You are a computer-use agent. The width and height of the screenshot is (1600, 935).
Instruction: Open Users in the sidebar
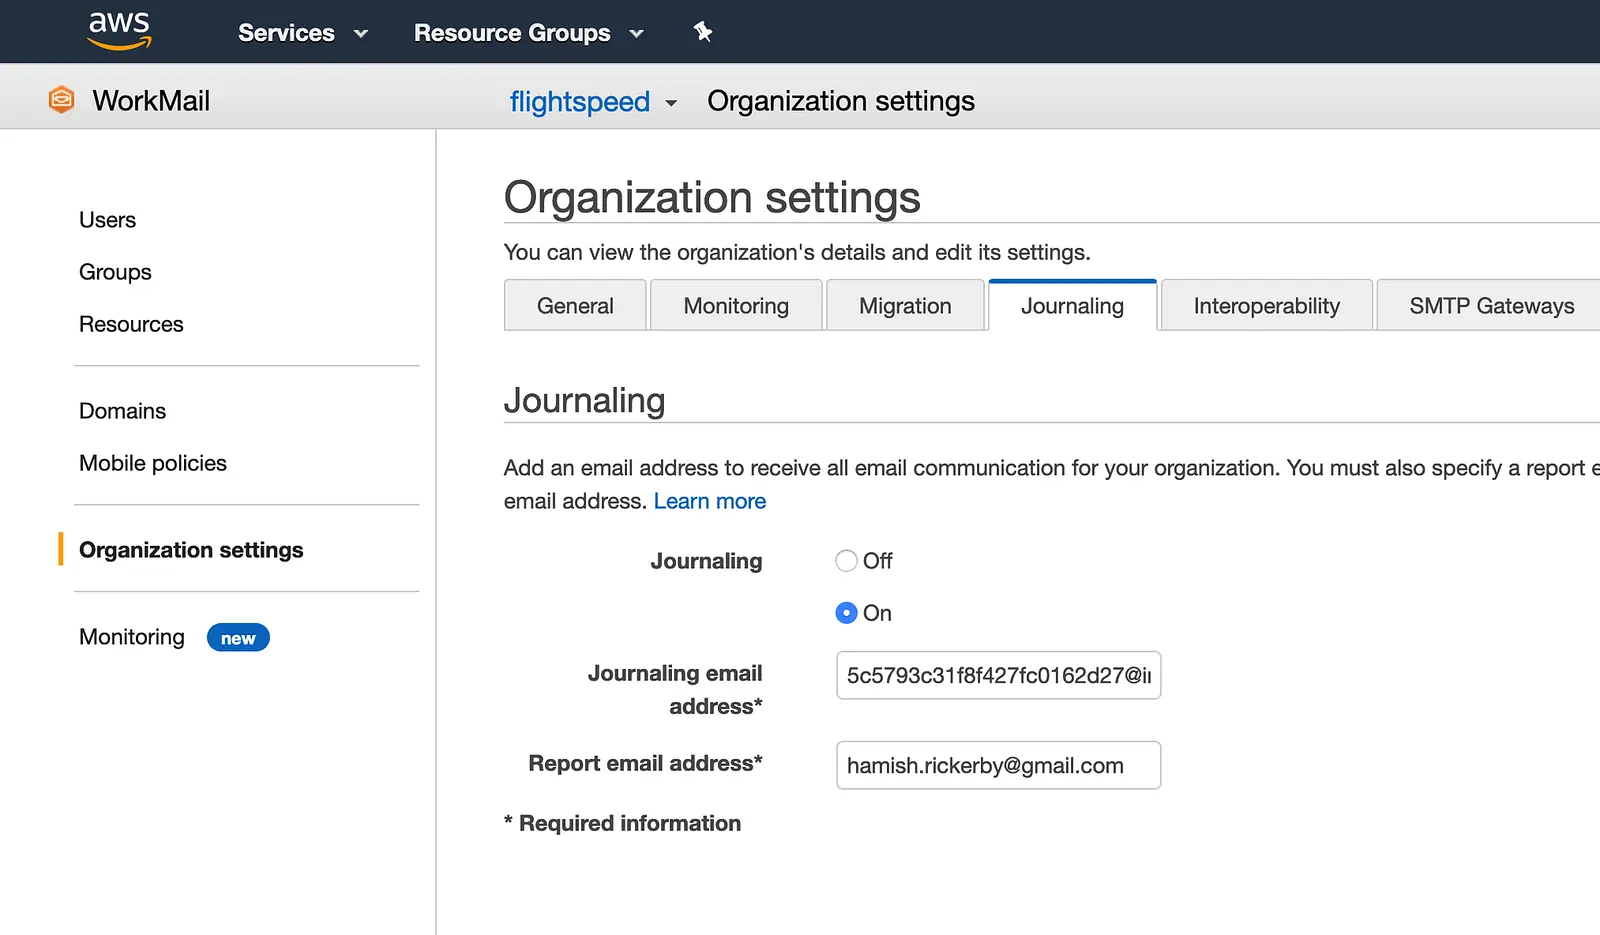click(x=108, y=220)
